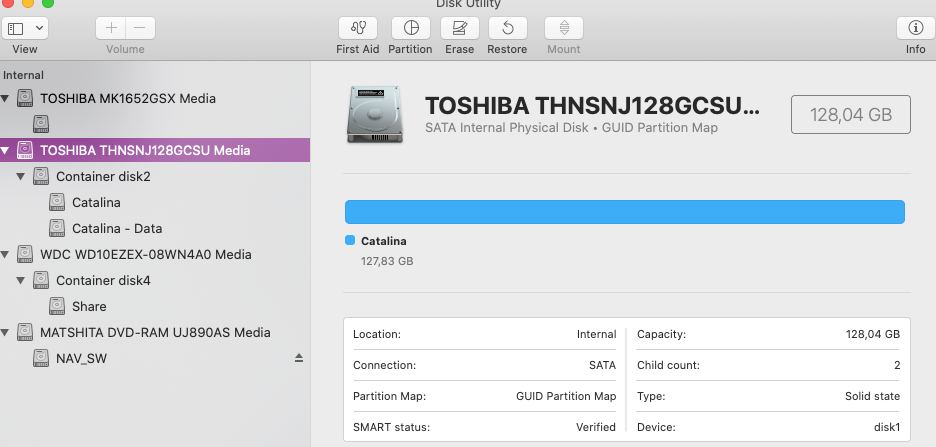Remove a volume with the minus button
The width and height of the screenshot is (936, 447).
(x=140, y=27)
